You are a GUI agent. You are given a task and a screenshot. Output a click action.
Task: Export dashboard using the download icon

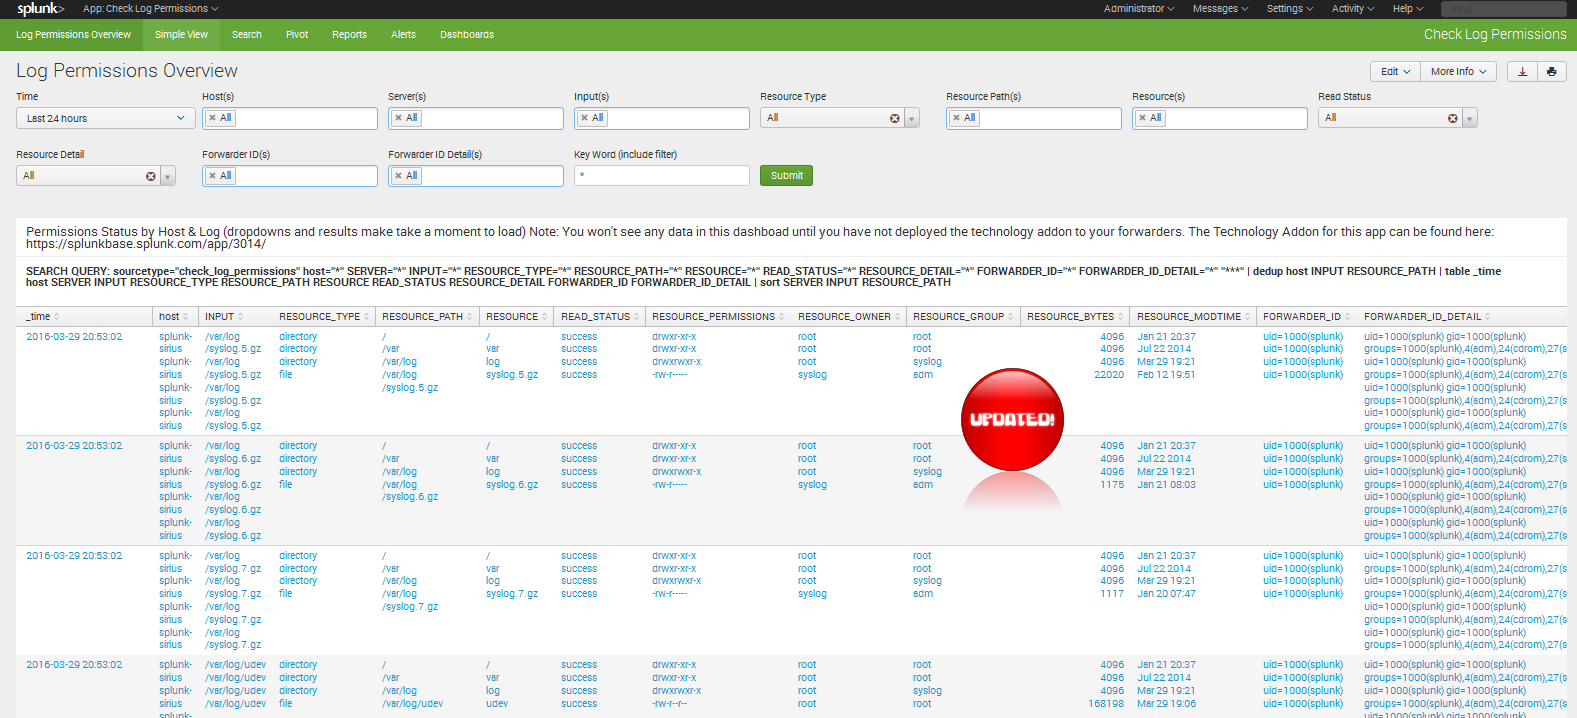coord(1522,72)
